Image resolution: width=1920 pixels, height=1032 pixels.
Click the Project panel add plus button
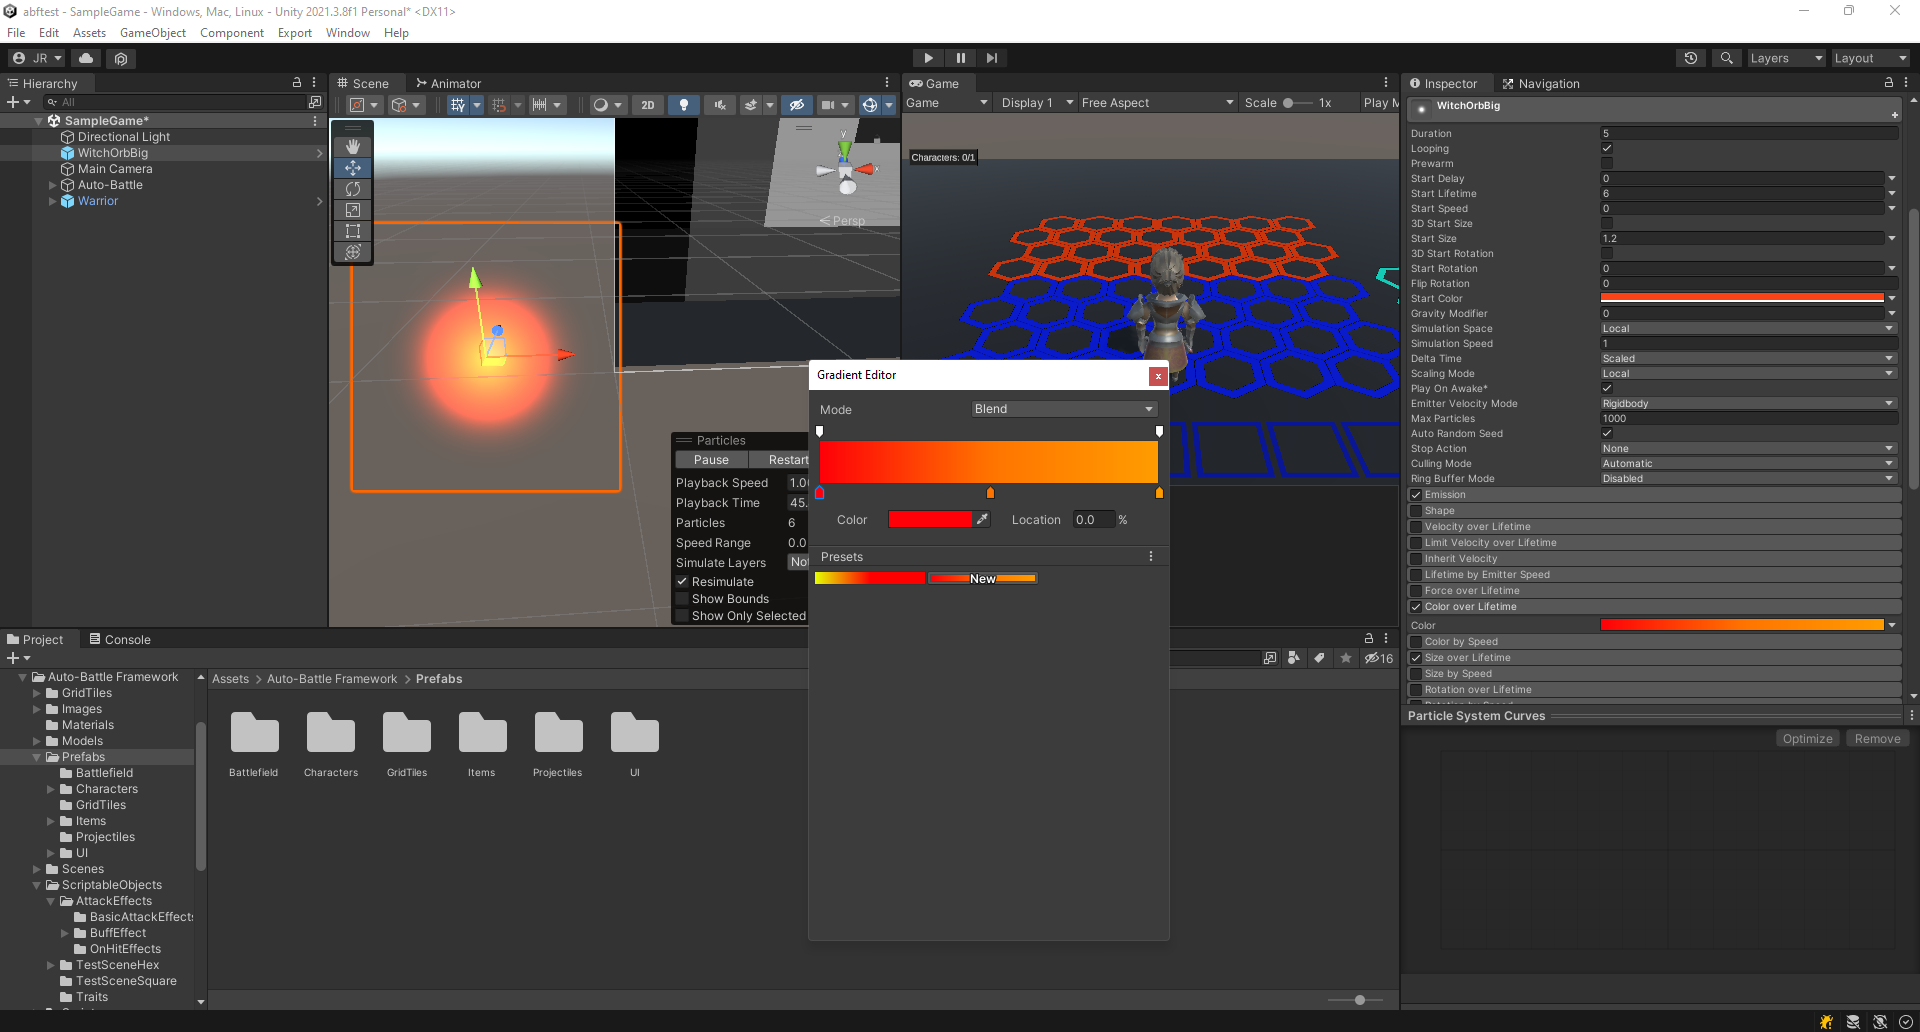(13, 658)
